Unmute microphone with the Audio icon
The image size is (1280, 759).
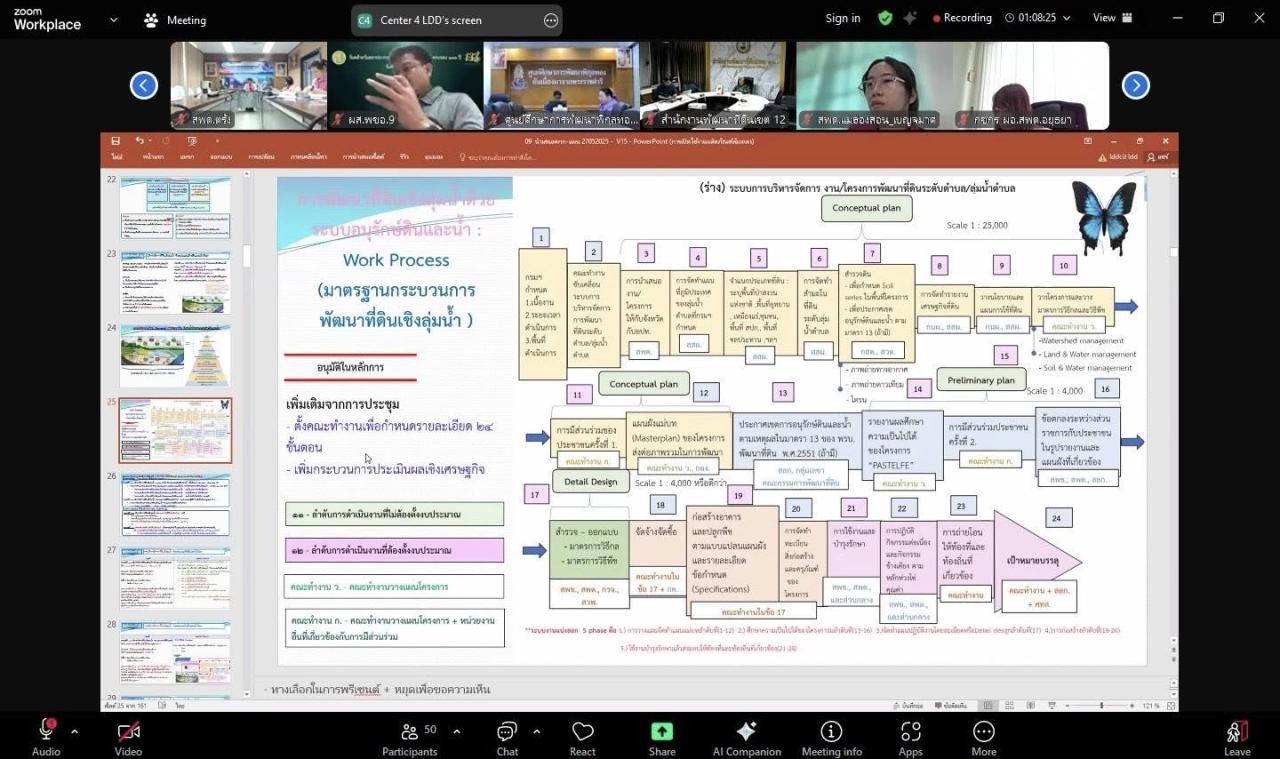pos(46,733)
